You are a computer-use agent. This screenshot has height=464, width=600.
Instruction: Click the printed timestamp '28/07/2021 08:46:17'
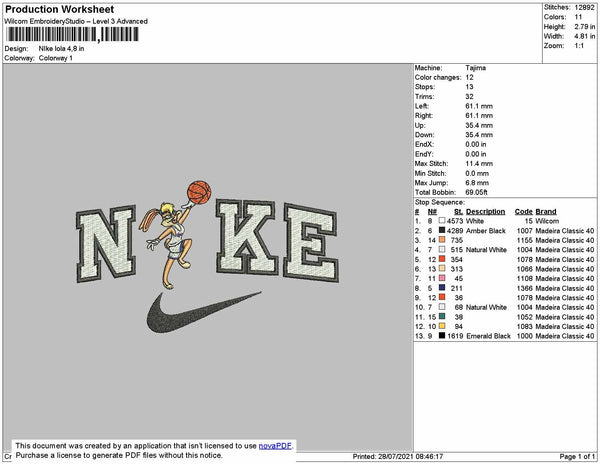[x=410, y=456]
